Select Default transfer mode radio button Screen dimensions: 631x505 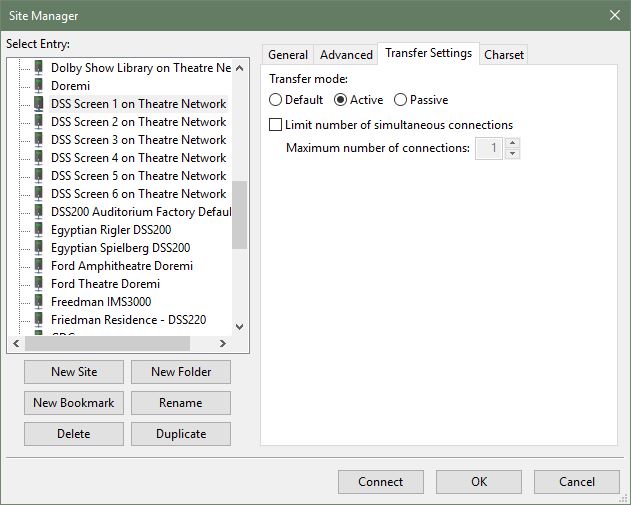[275, 100]
